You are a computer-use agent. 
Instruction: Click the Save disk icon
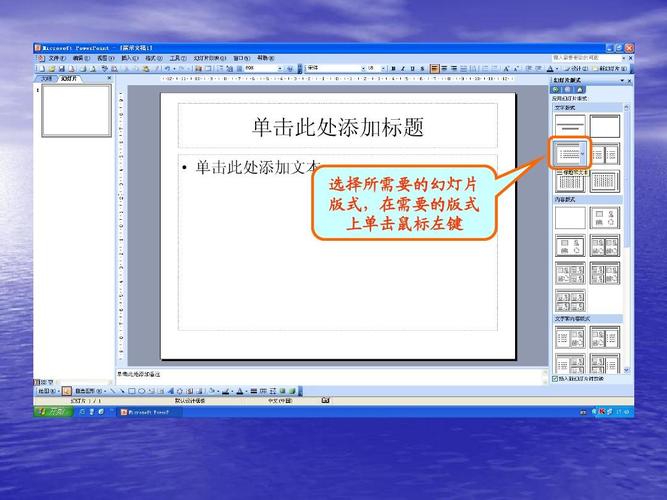pyautogui.click(x=62, y=69)
